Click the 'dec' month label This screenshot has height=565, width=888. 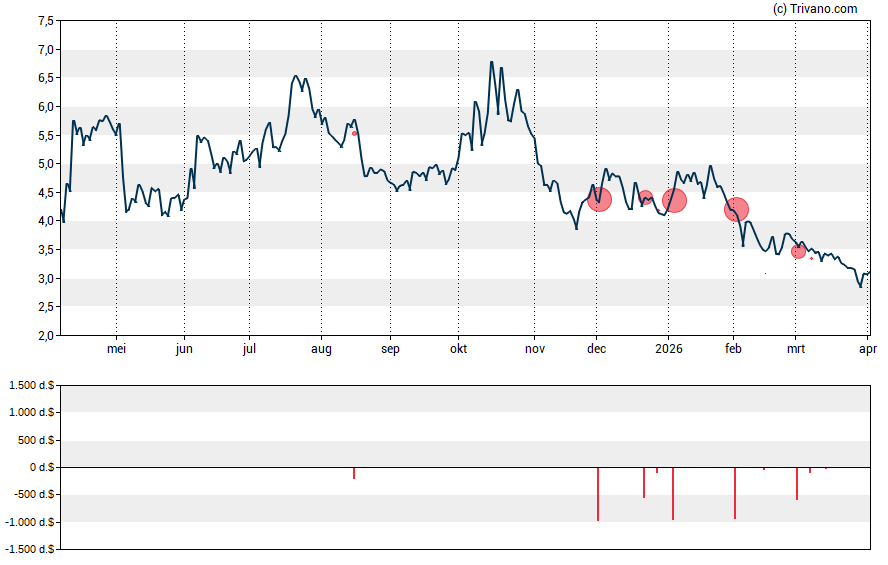click(596, 349)
